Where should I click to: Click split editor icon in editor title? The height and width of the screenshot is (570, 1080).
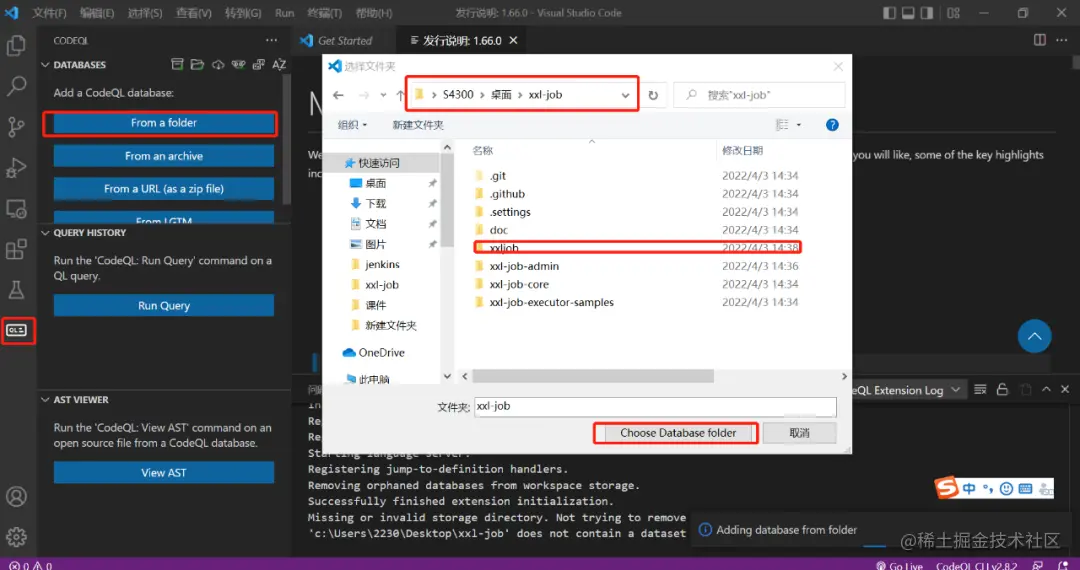pos(1040,40)
